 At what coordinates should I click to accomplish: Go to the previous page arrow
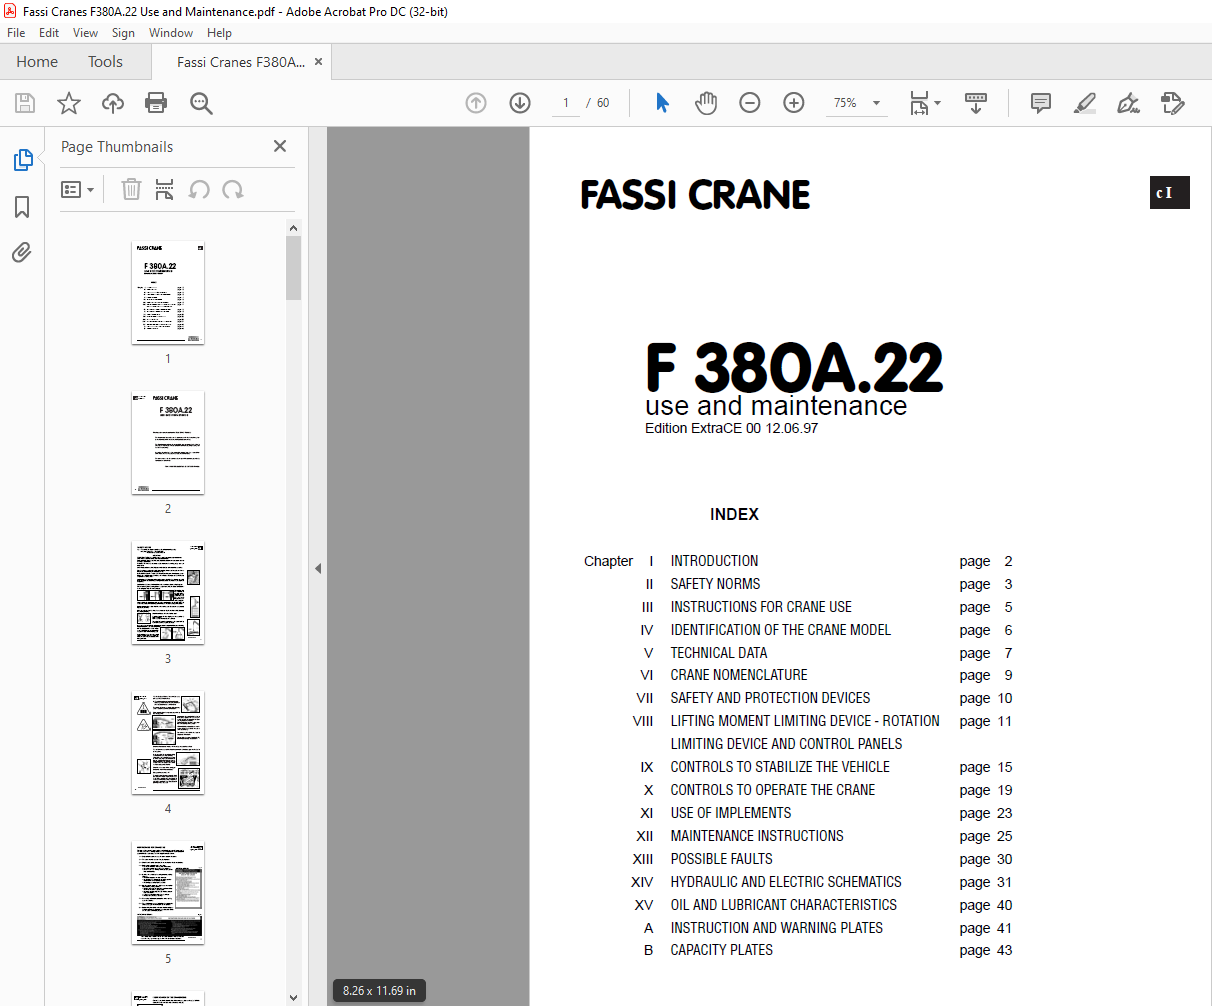pos(476,103)
